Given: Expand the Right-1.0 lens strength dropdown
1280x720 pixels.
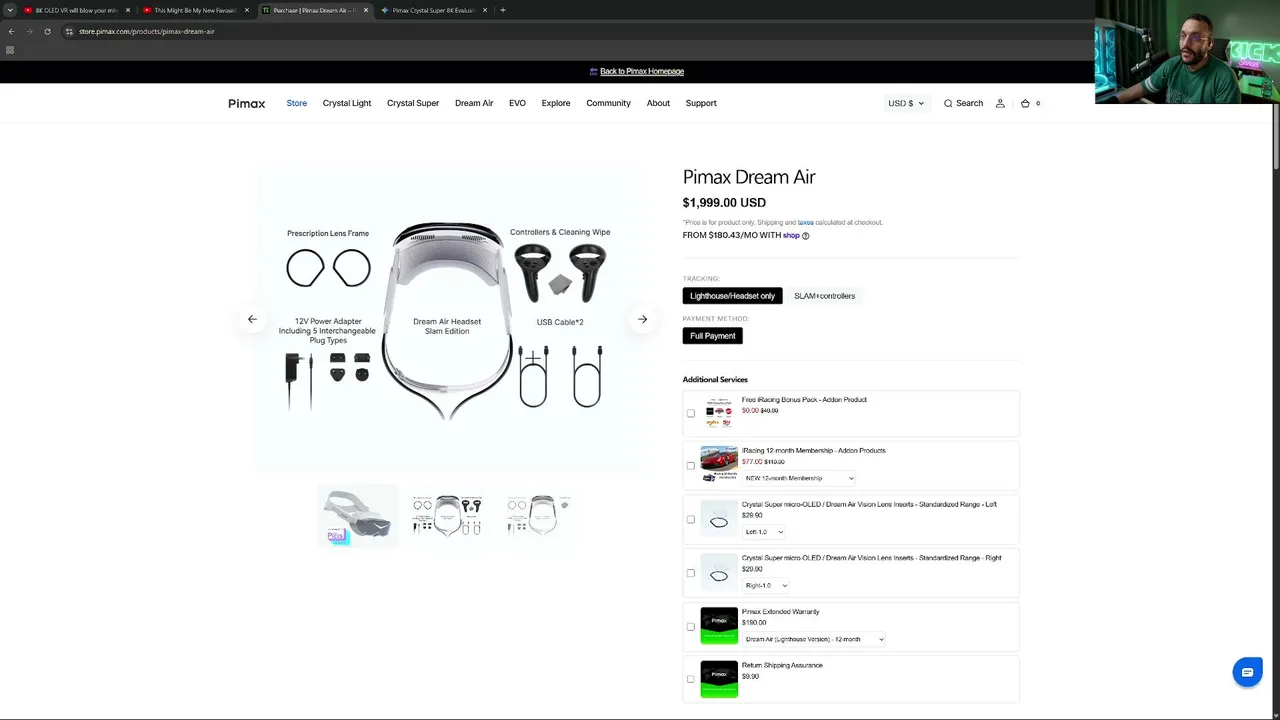Looking at the screenshot, I should 765,585.
